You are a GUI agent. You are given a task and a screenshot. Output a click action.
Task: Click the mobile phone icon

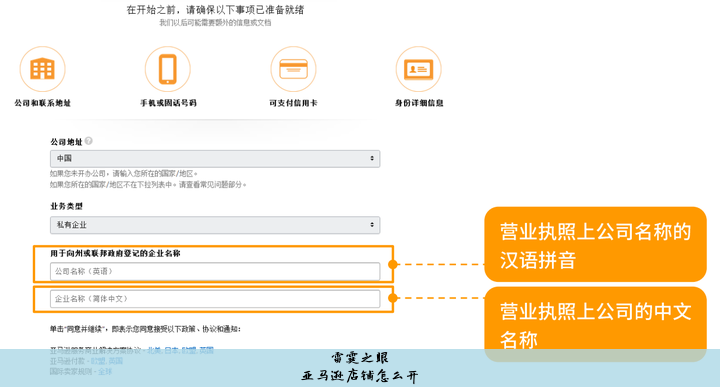coord(168,69)
